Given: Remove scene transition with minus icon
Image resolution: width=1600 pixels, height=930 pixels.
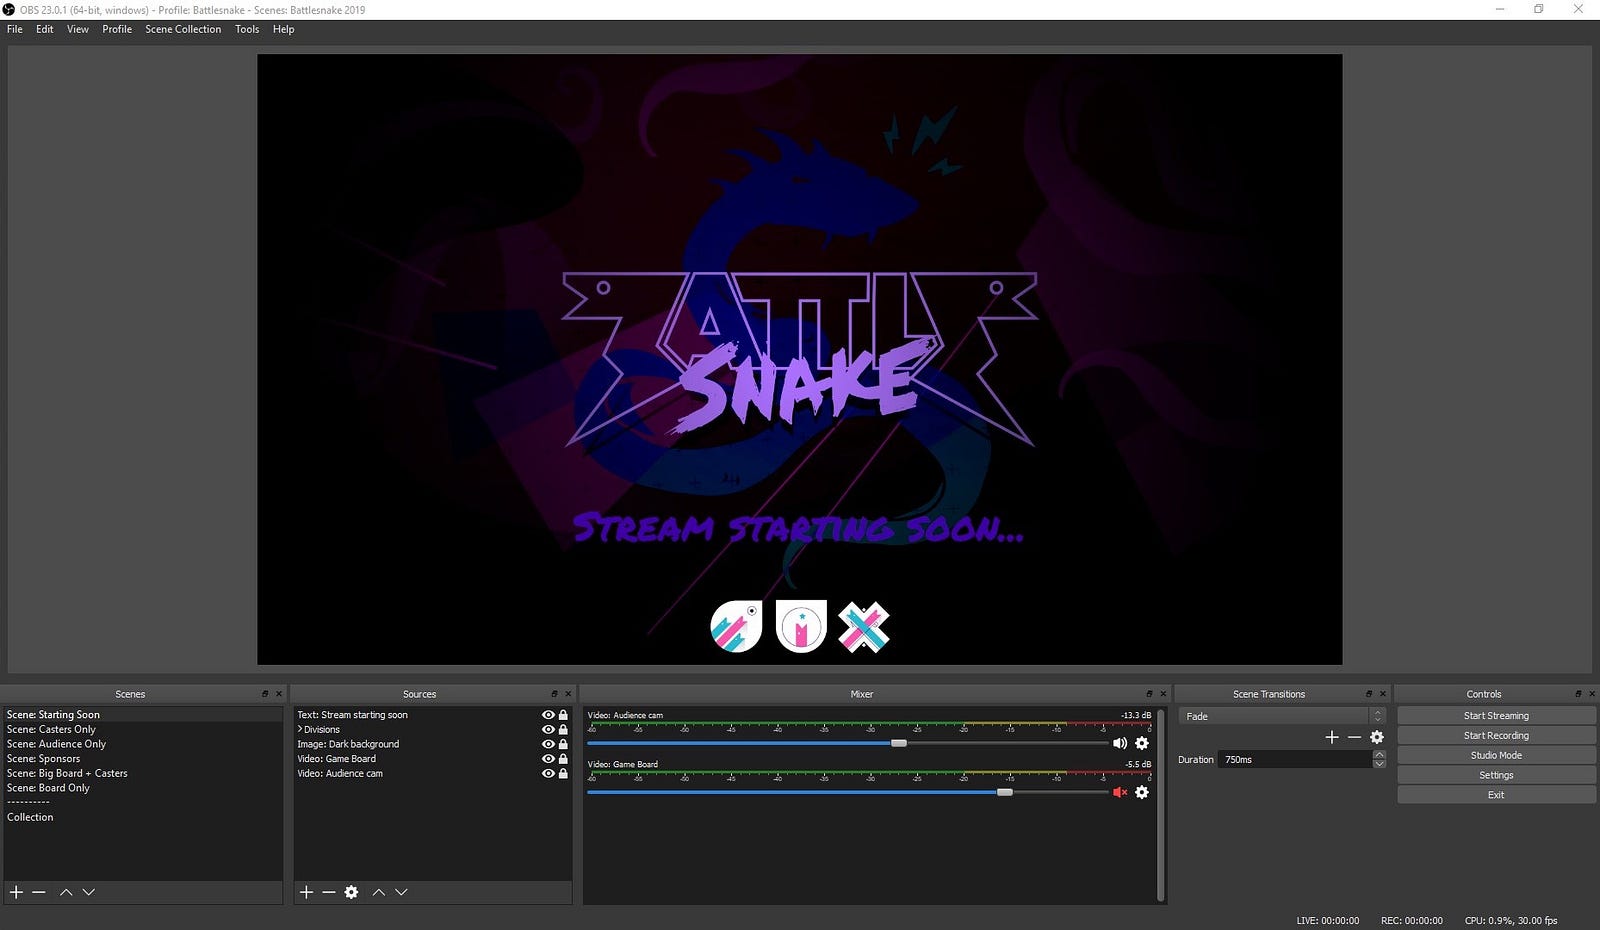Looking at the screenshot, I should click(x=1354, y=737).
